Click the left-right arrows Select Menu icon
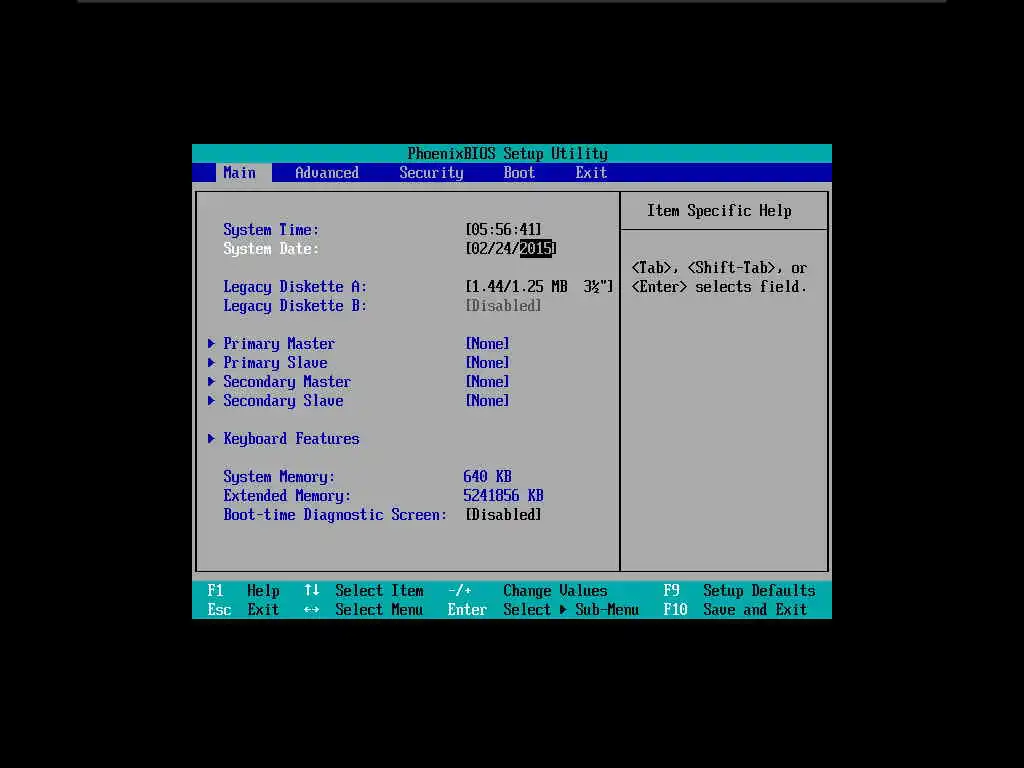Screen dimensions: 1024x768 point(312,609)
